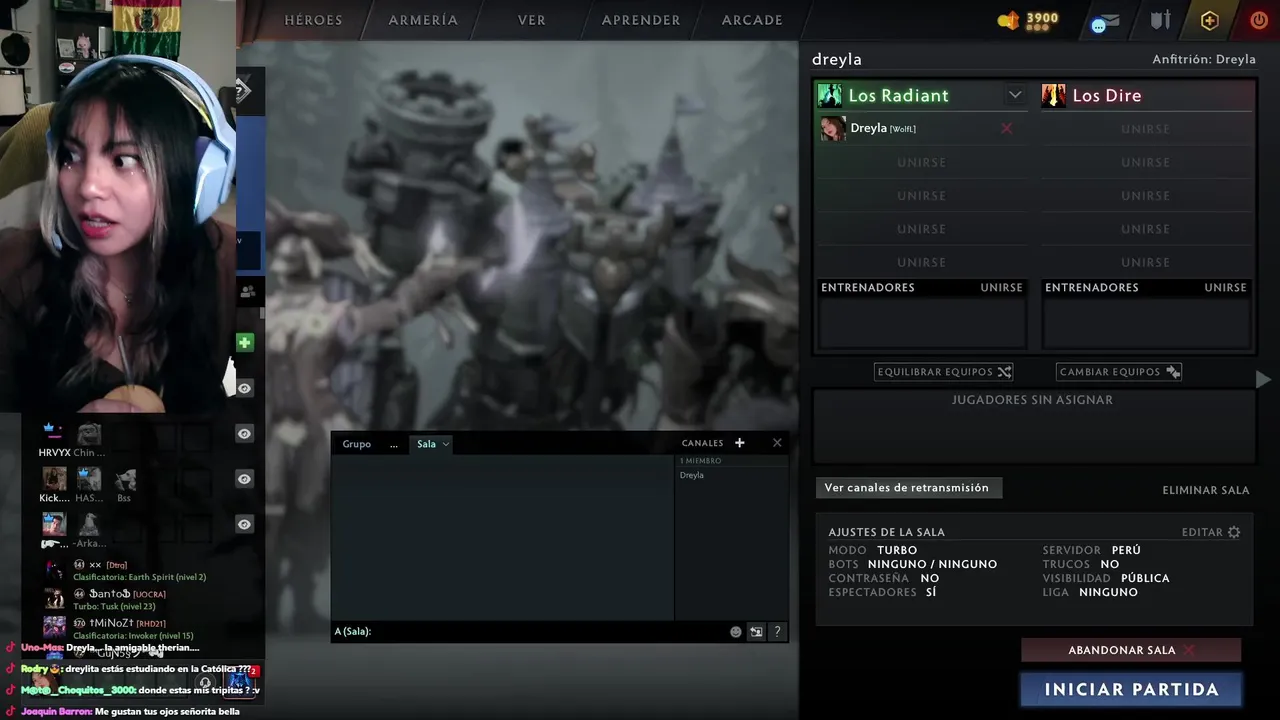Viewport: 1280px width, 720px height.
Task: Click EQUILIBRAR EQUIPOS button
Action: [x=944, y=372]
